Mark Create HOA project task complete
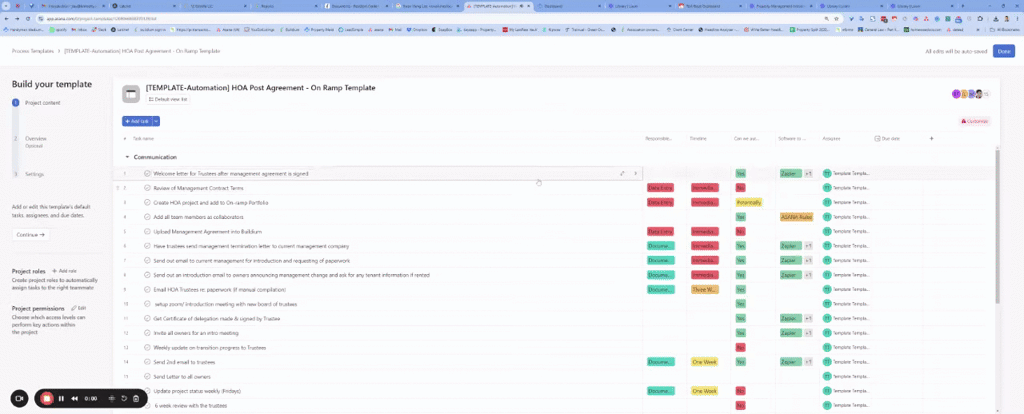The width and height of the screenshot is (1024, 414). 148,202
